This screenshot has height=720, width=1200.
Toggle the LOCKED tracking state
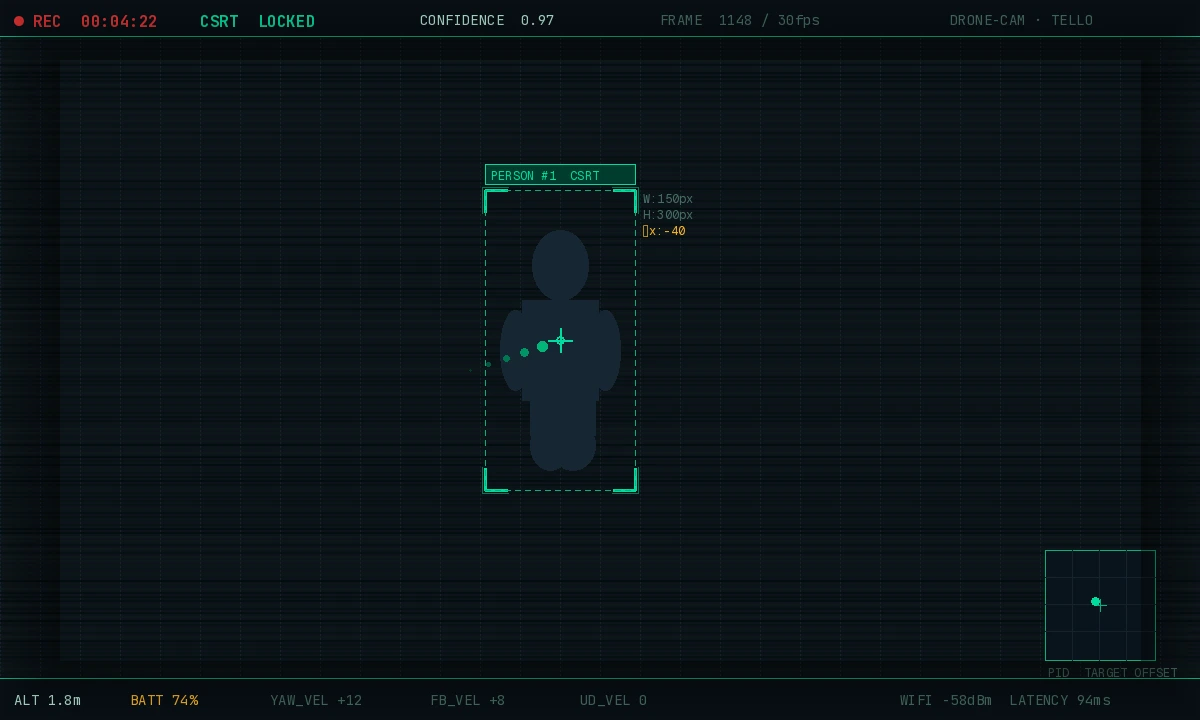click(x=287, y=21)
